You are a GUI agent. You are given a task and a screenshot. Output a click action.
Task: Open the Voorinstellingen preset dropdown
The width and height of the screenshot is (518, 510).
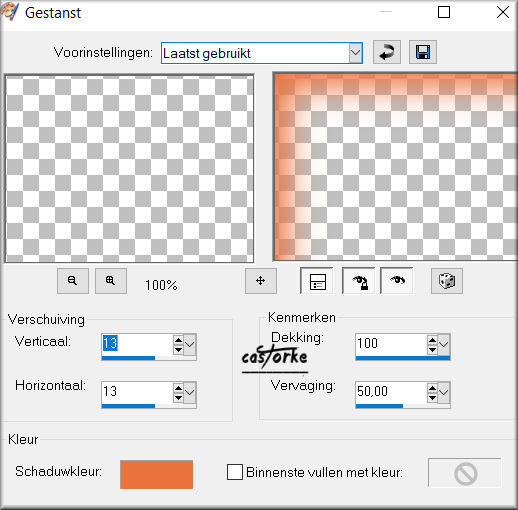coord(356,53)
